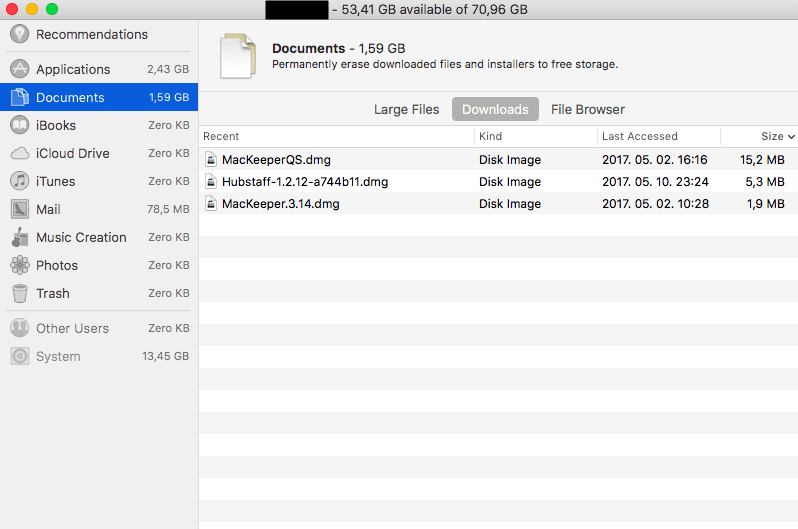Click the Applications 2,43 GB size
Image resolution: width=798 pixels, height=529 pixels.
pos(168,69)
